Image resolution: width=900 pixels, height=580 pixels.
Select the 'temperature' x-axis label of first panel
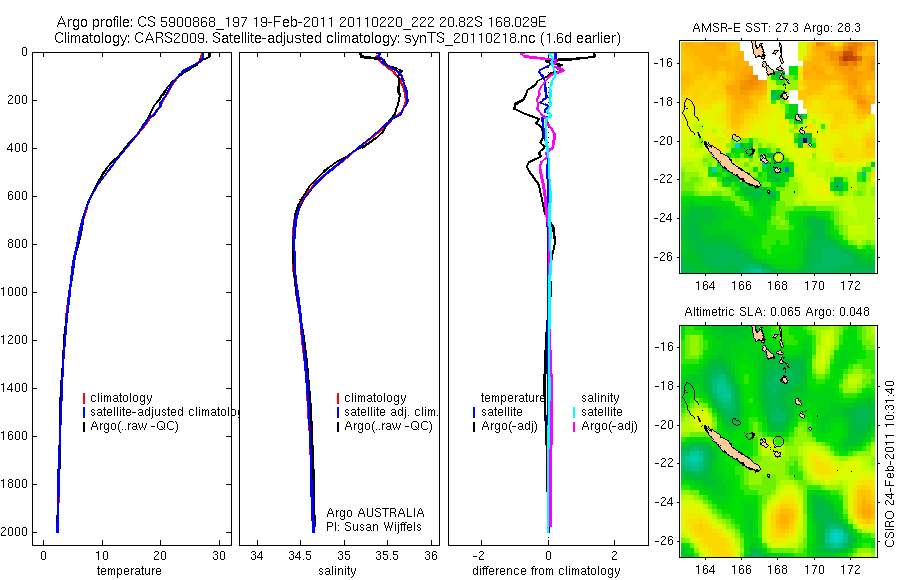pos(129,571)
